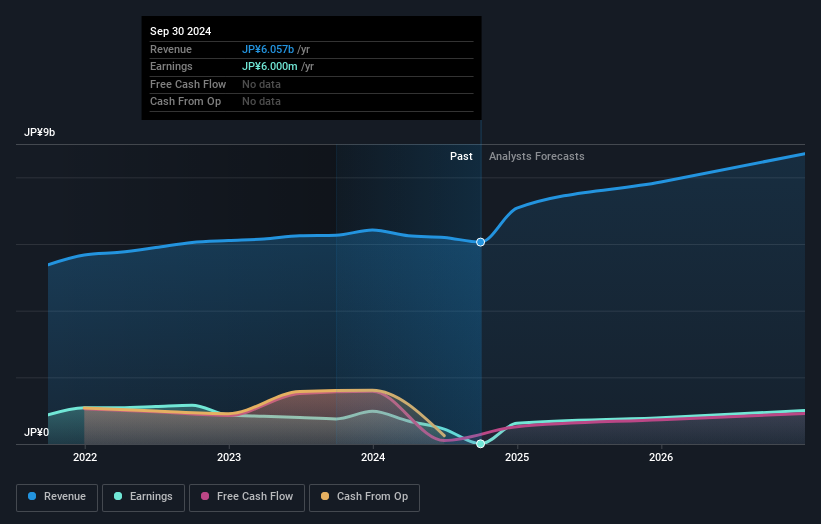Click the 2025 x-axis label
Image resolution: width=821 pixels, height=524 pixels.
click(517, 457)
